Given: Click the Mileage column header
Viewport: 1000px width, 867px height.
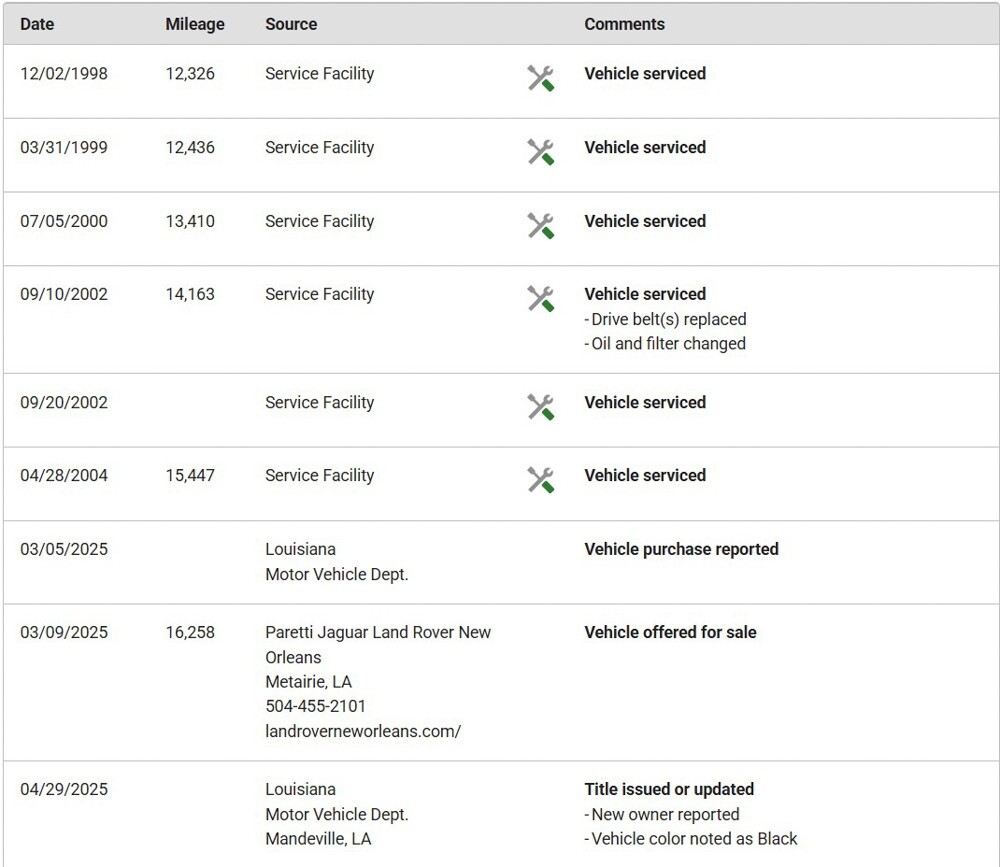Looking at the screenshot, I should (195, 24).
